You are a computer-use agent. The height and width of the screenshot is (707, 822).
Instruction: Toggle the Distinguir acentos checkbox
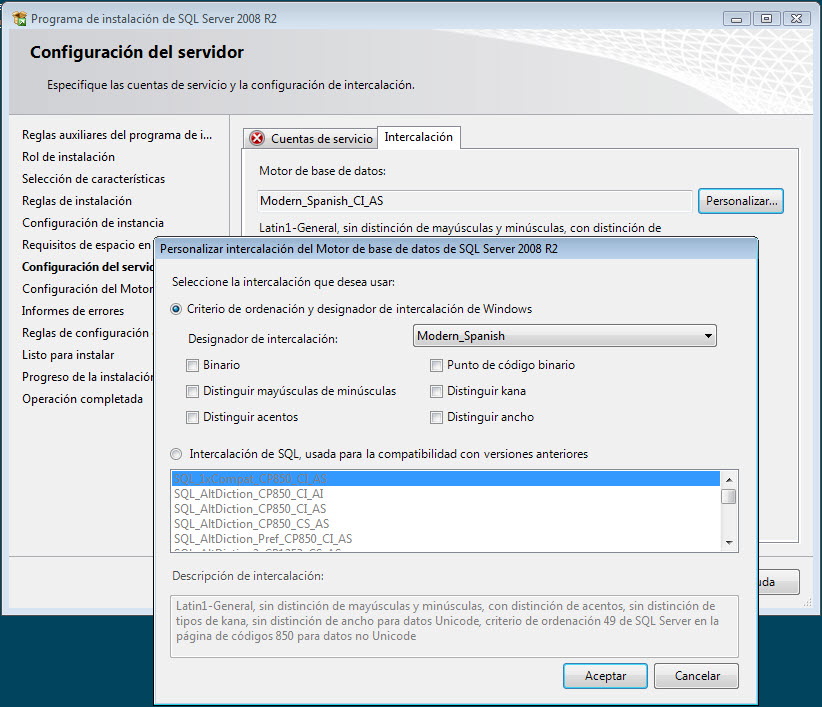pyautogui.click(x=192, y=417)
